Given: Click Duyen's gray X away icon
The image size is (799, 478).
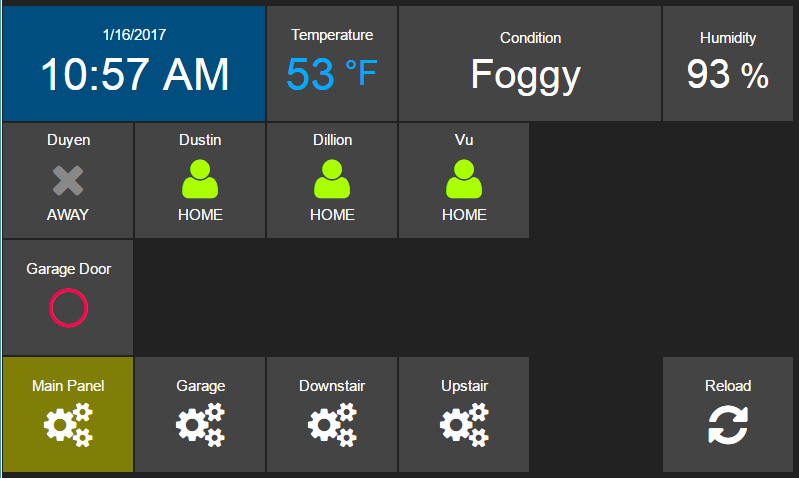Looking at the screenshot, I should pyautogui.click(x=68, y=180).
